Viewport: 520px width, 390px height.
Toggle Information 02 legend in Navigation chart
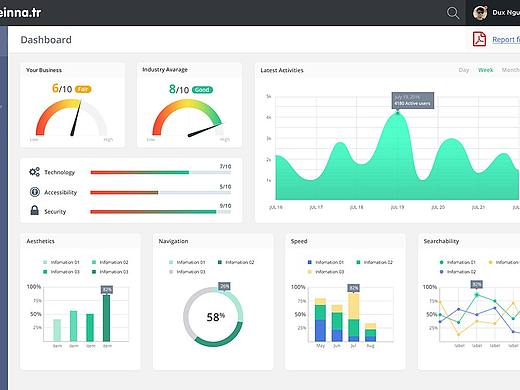point(236,262)
